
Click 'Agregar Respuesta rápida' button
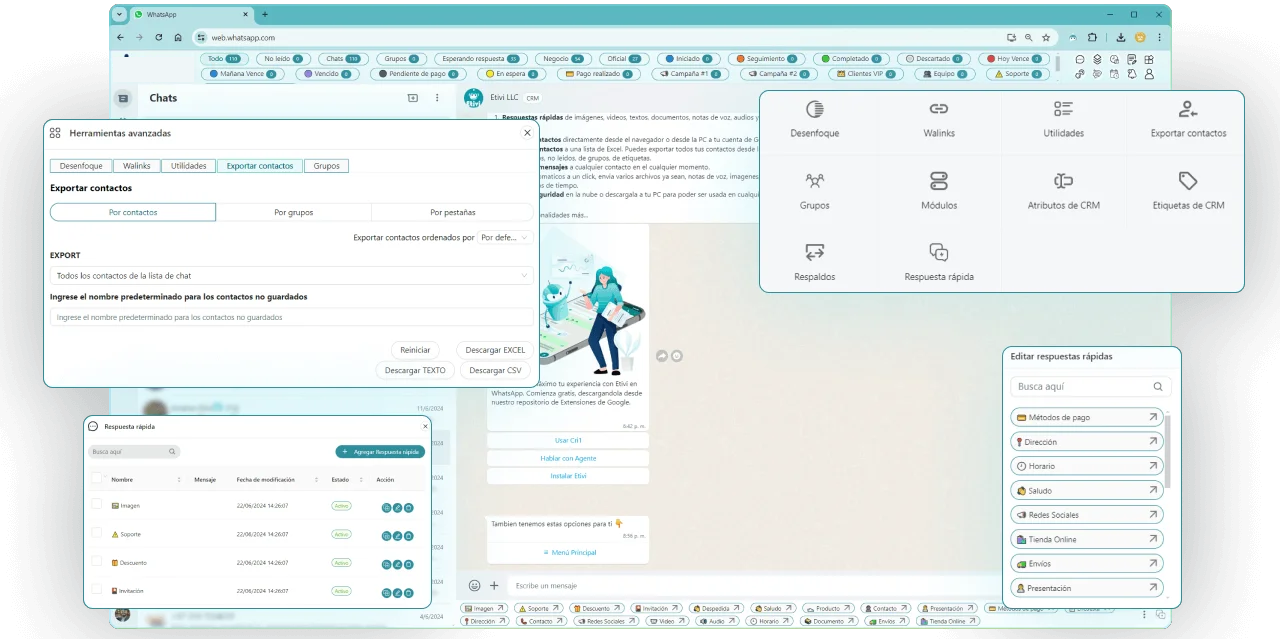380,452
